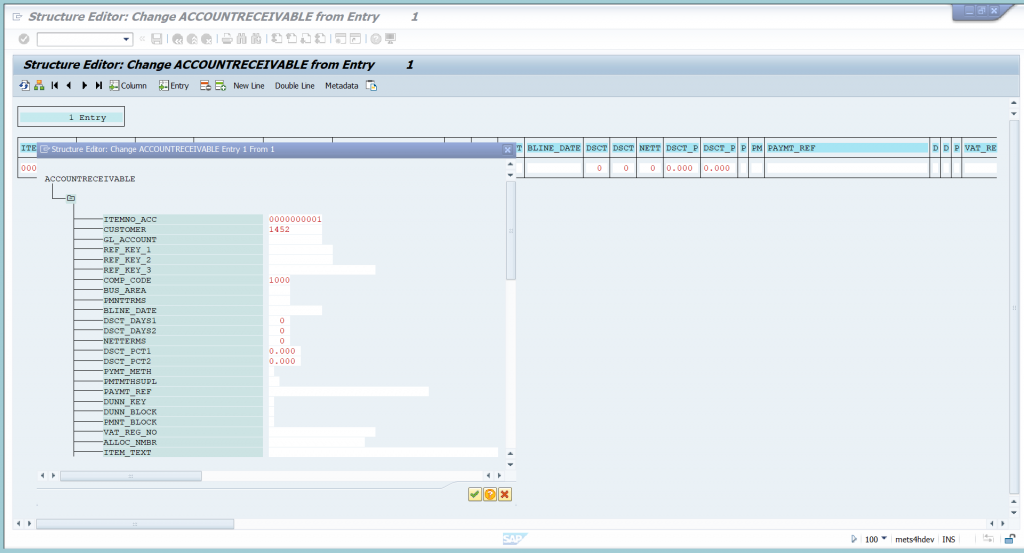Click the BLINE_DATE cell in table row
Image resolution: width=1024 pixels, height=553 pixels.
[x=553, y=168]
